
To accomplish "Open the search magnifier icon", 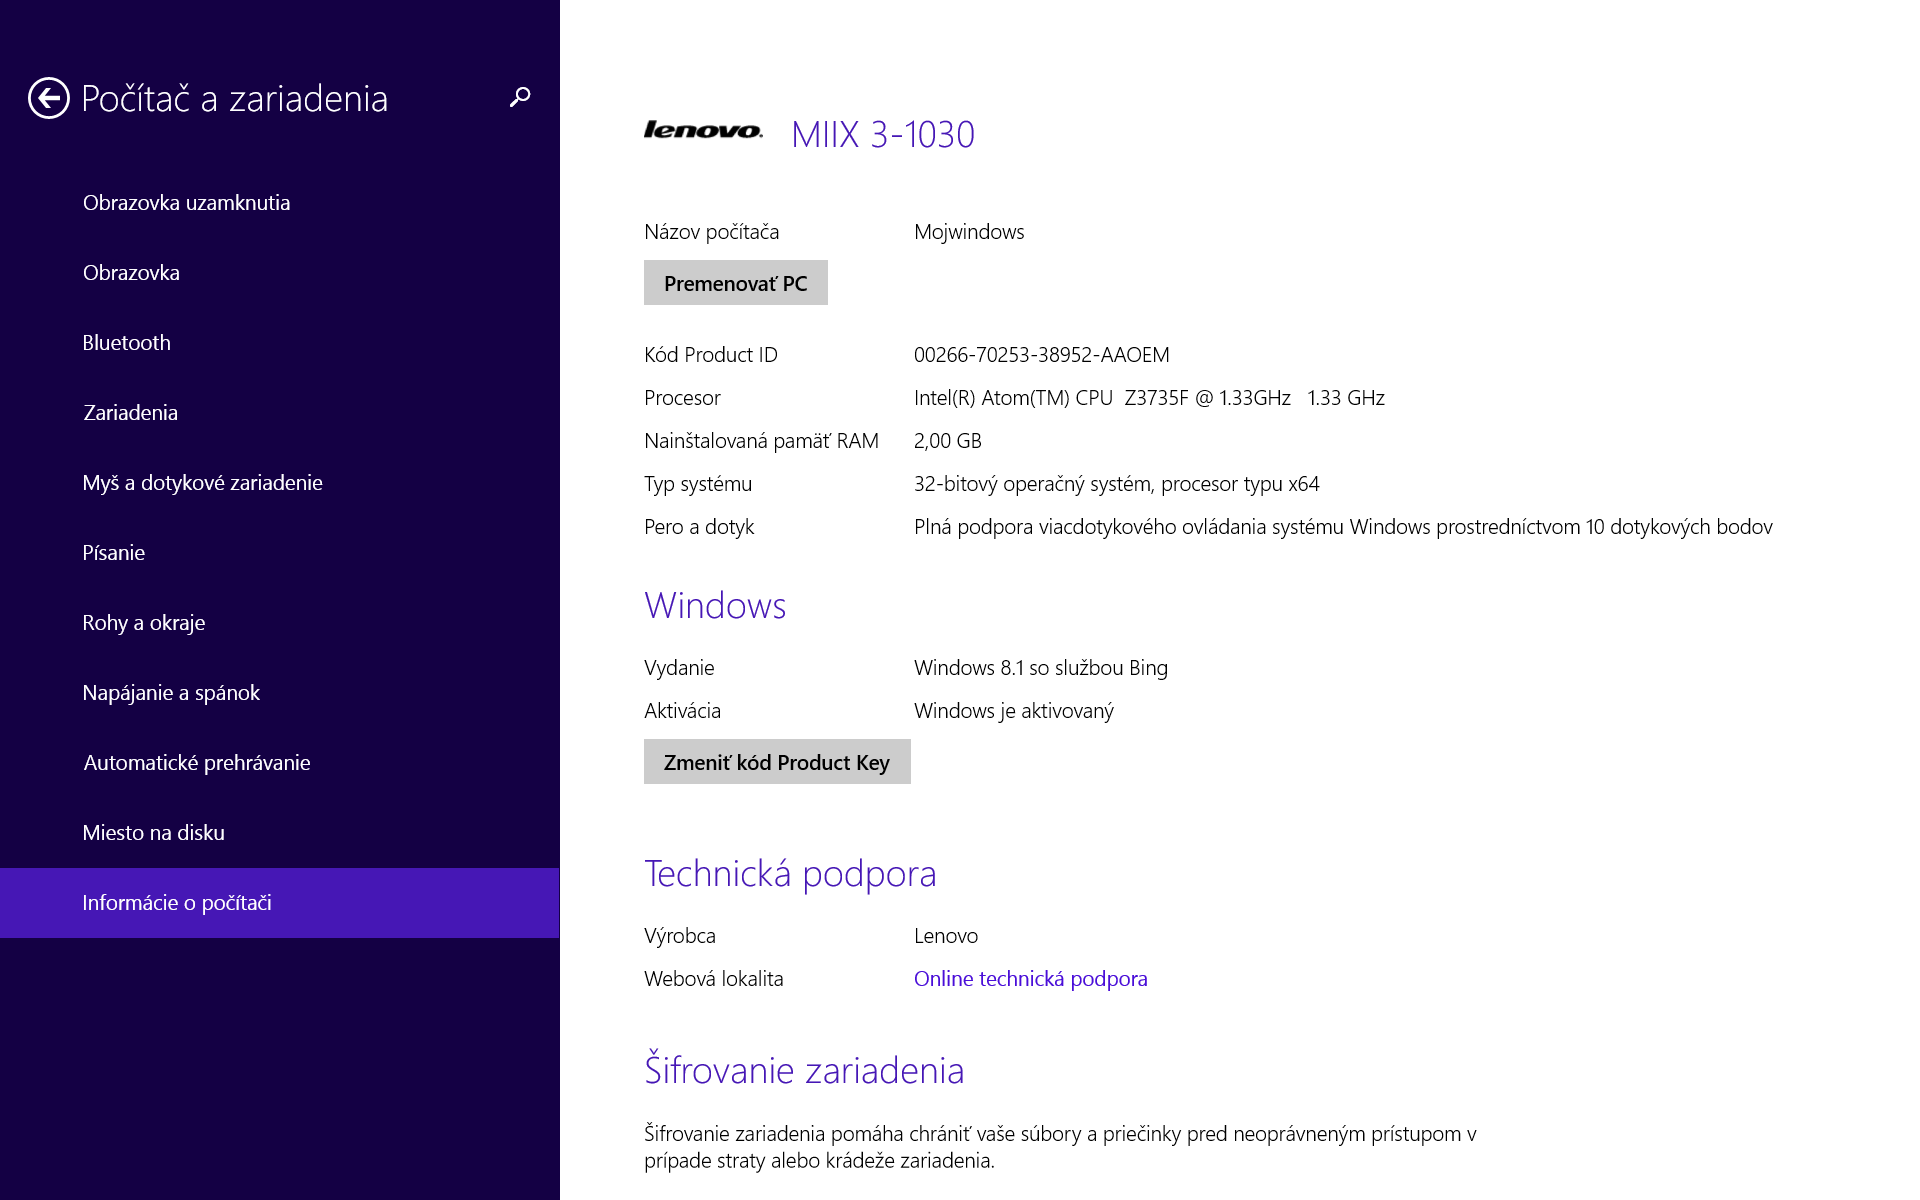I will click(x=520, y=97).
